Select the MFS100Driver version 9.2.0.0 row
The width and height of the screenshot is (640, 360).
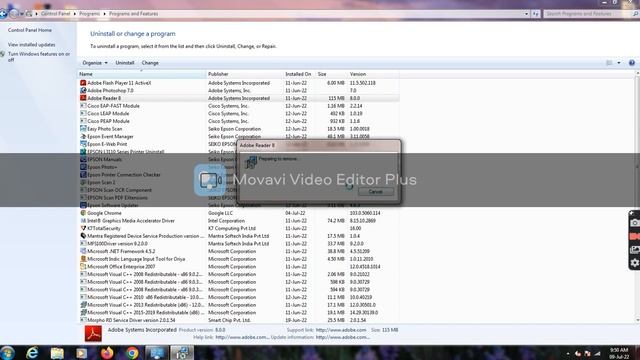pos(238,244)
